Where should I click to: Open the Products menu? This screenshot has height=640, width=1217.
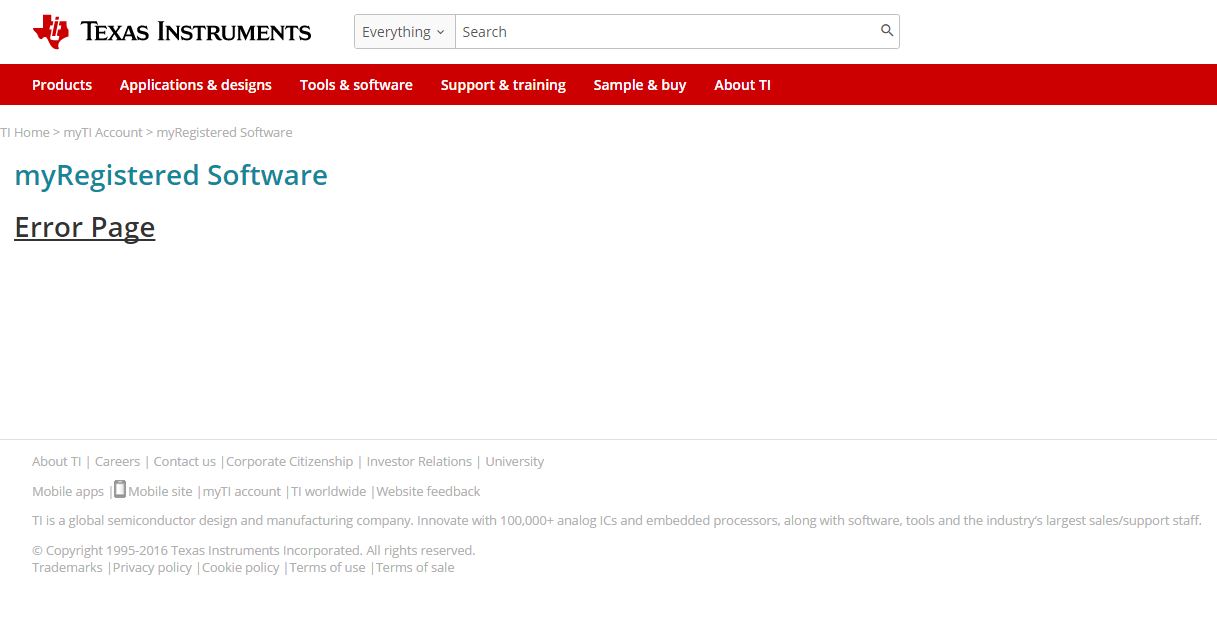click(x=62, y=85)
